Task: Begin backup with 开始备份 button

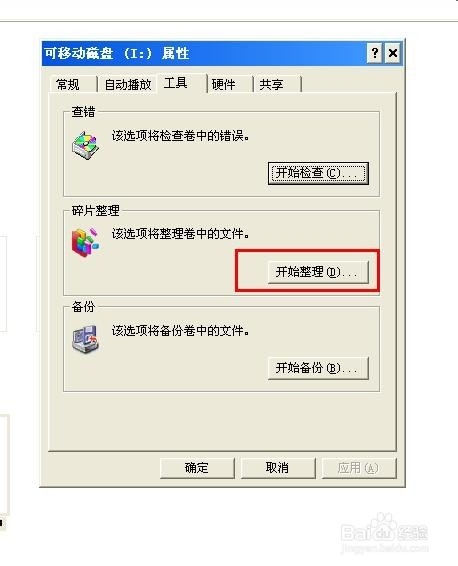Action: click(318, 368)
